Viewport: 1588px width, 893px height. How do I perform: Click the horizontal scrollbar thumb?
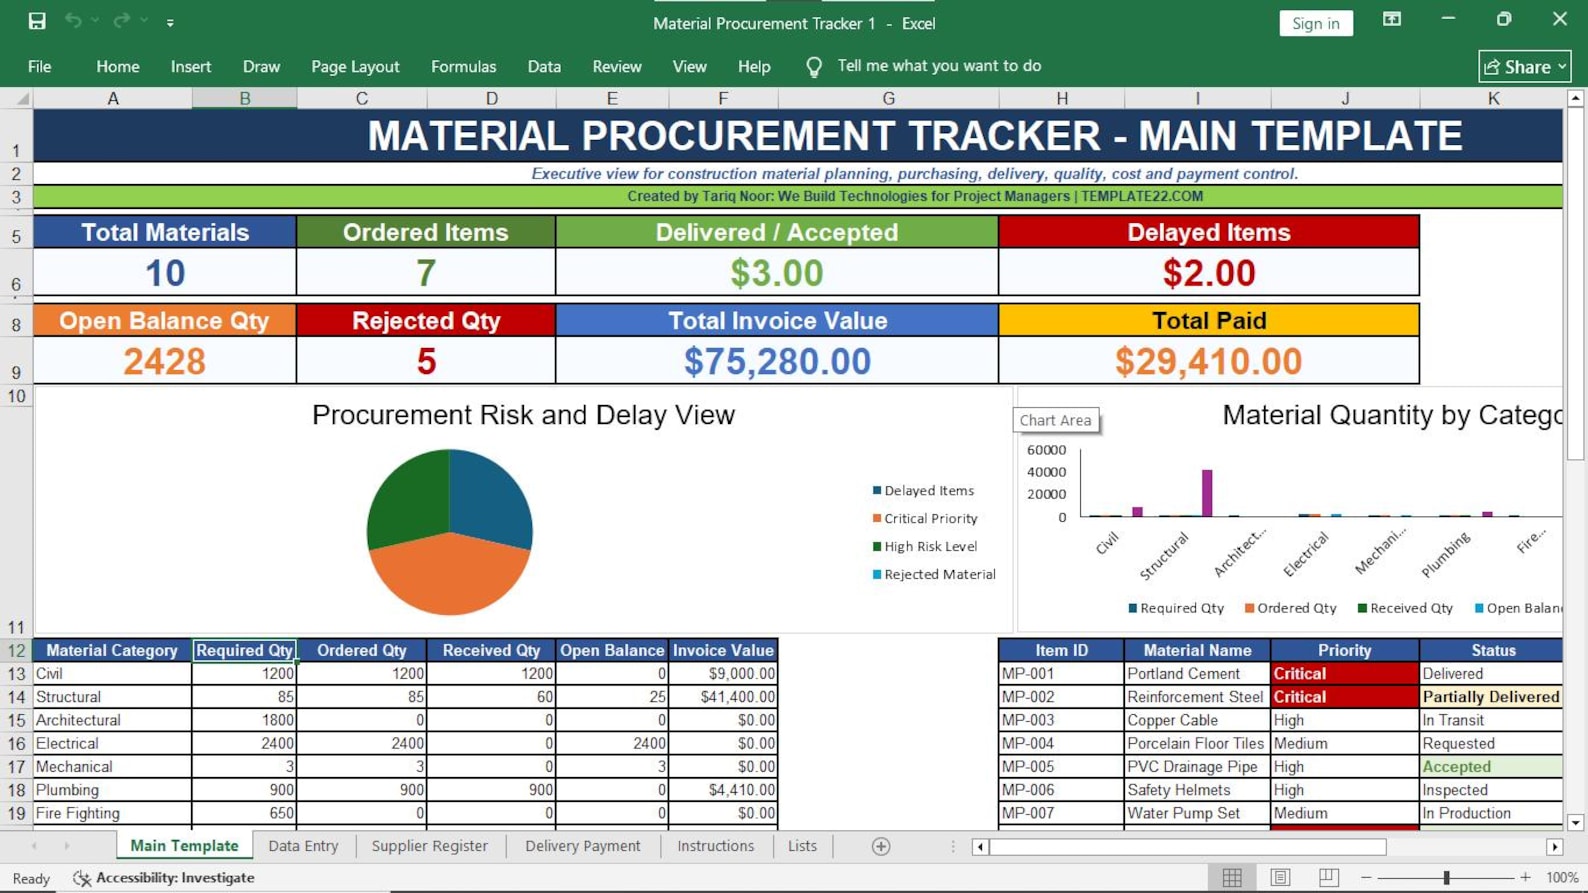tap(1188, 847)
